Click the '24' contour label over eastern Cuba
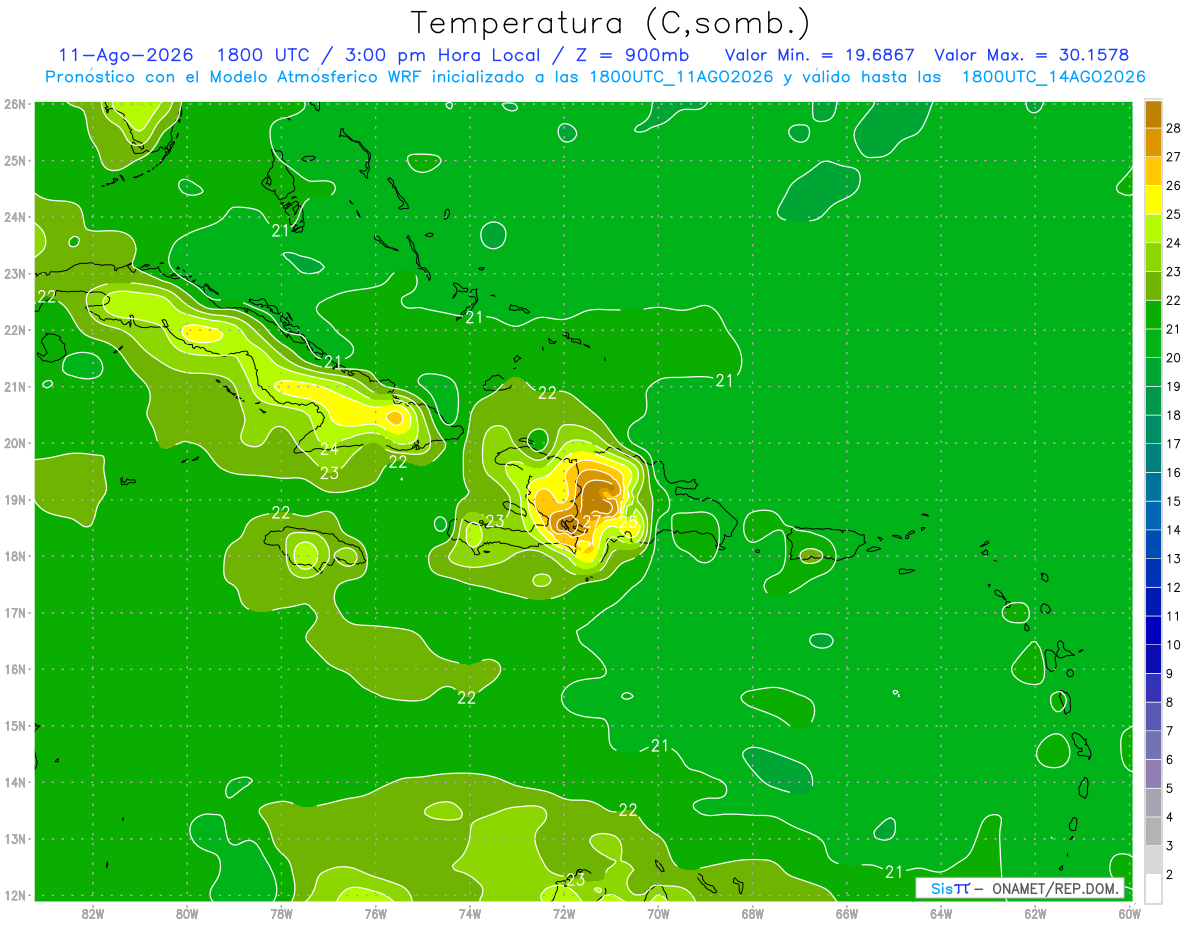Image resolution: width=1200 pixels, height=927 pixels. [x=329, y=449]
